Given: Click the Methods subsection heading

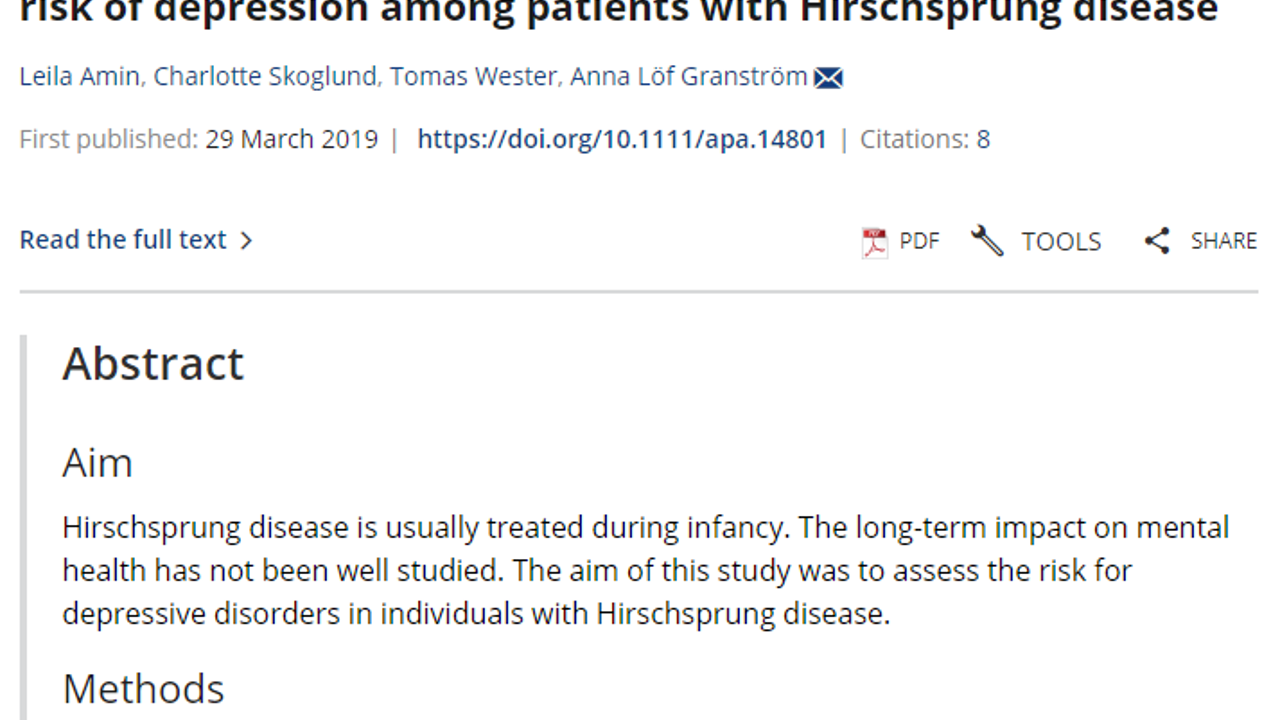Looking at the screenshot, I should 143,689.
